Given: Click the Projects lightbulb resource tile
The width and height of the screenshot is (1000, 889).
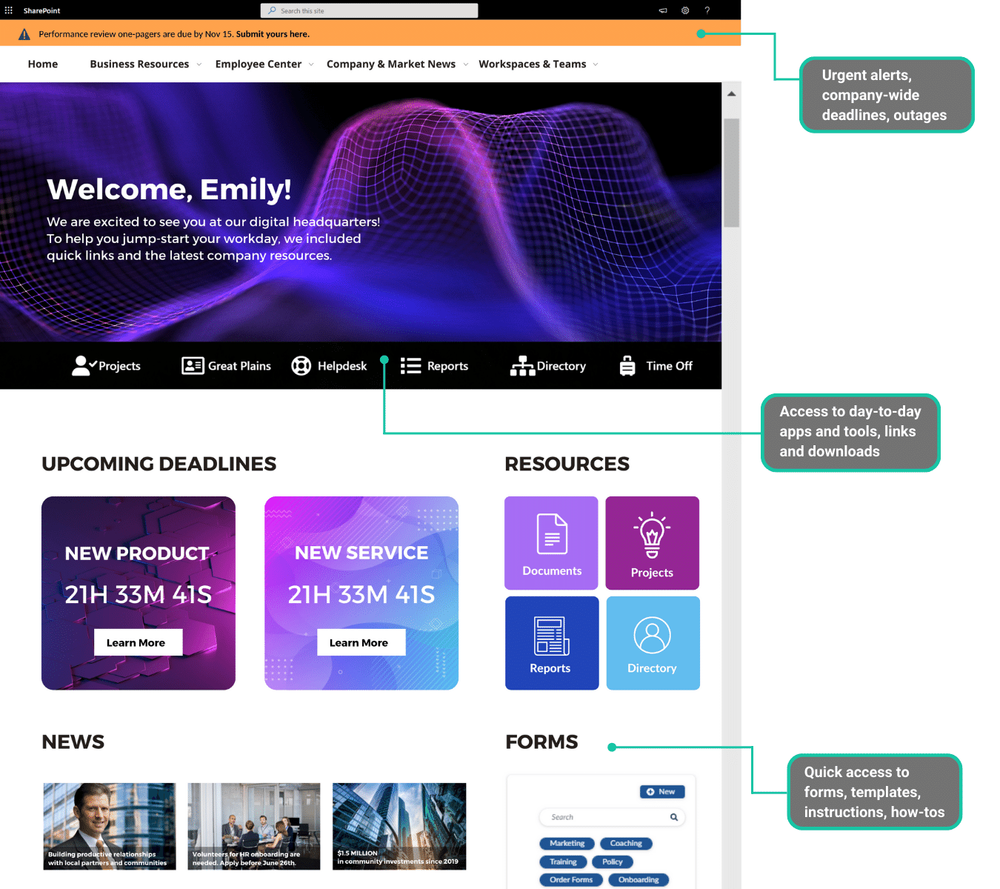Looking at the screenshot, I should (x=652, y=542).
